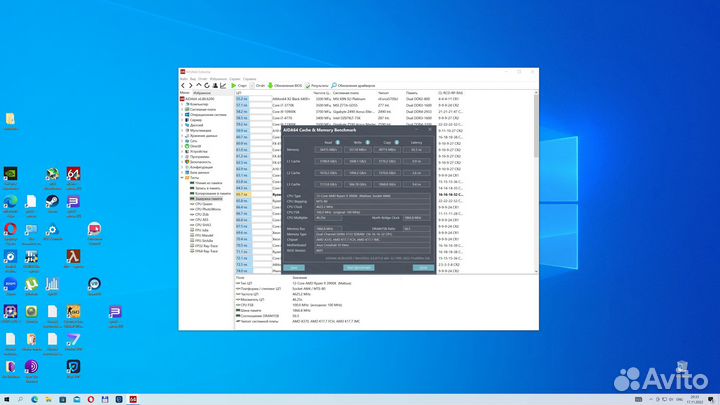The height and width of the screenshot is (405, 720).
Task: Sort by the Чипсет column header
Action: coord(383,93)
